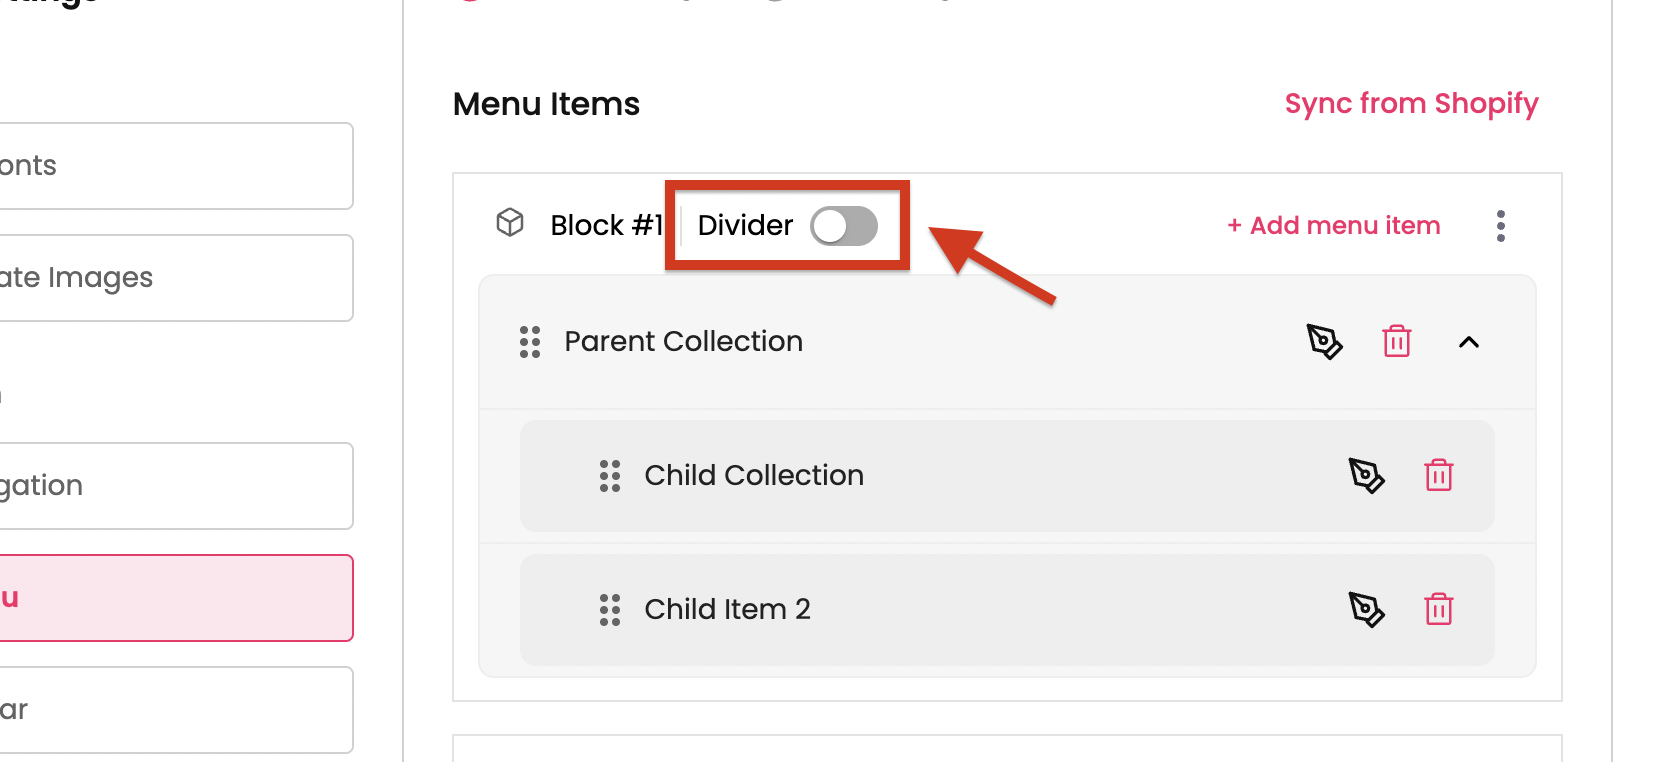The image size is (1660, 762).
Task: Open the sidebar item ending in "ate Images"
Action: (x=175, y=278)
